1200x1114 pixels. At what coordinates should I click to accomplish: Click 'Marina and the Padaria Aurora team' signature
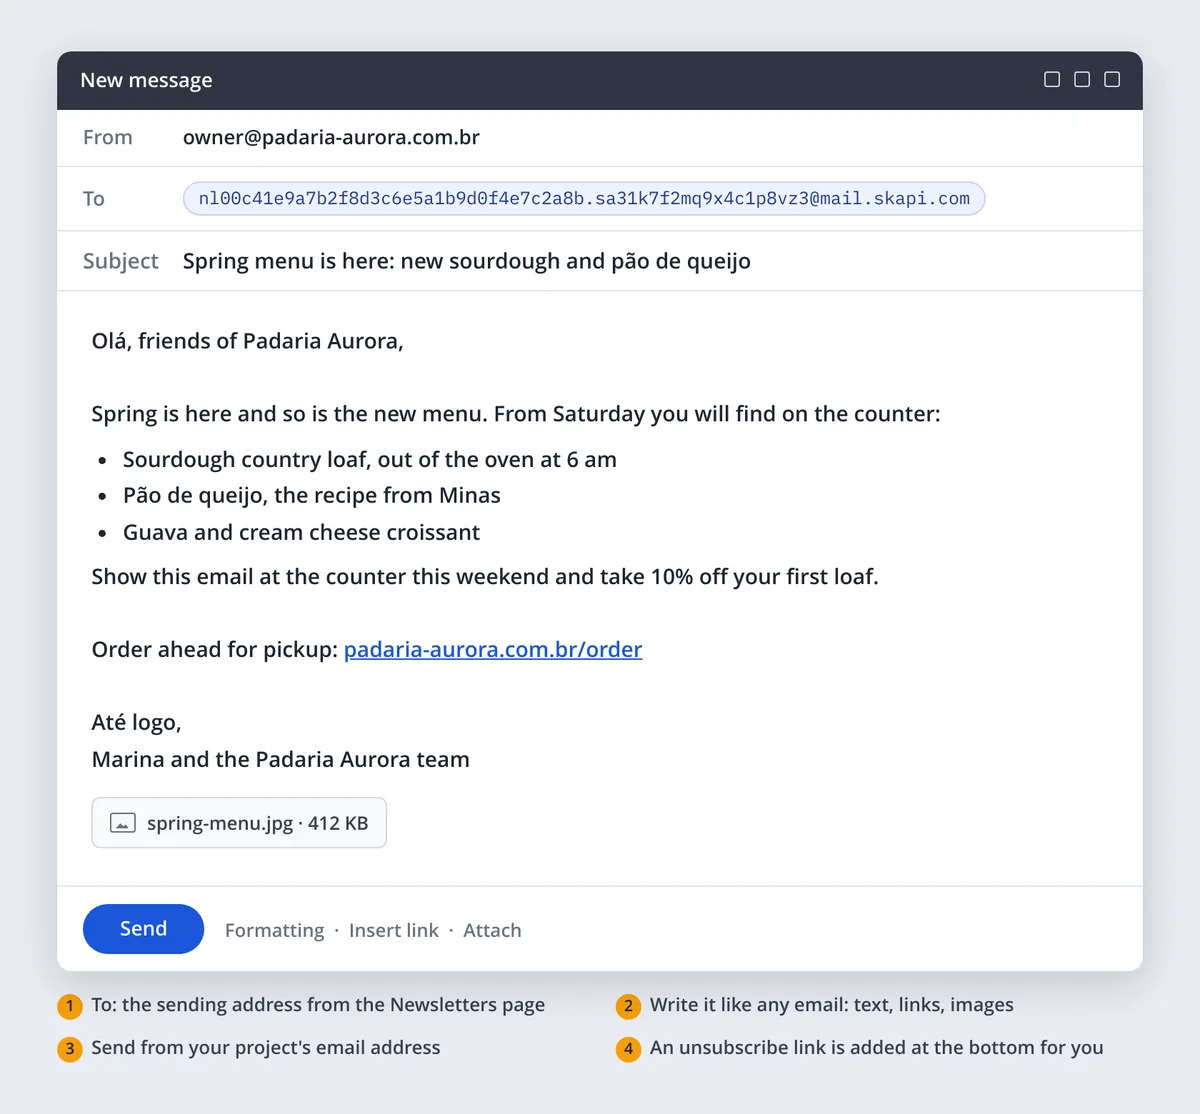pyautogui.click(x=280, y=759)
